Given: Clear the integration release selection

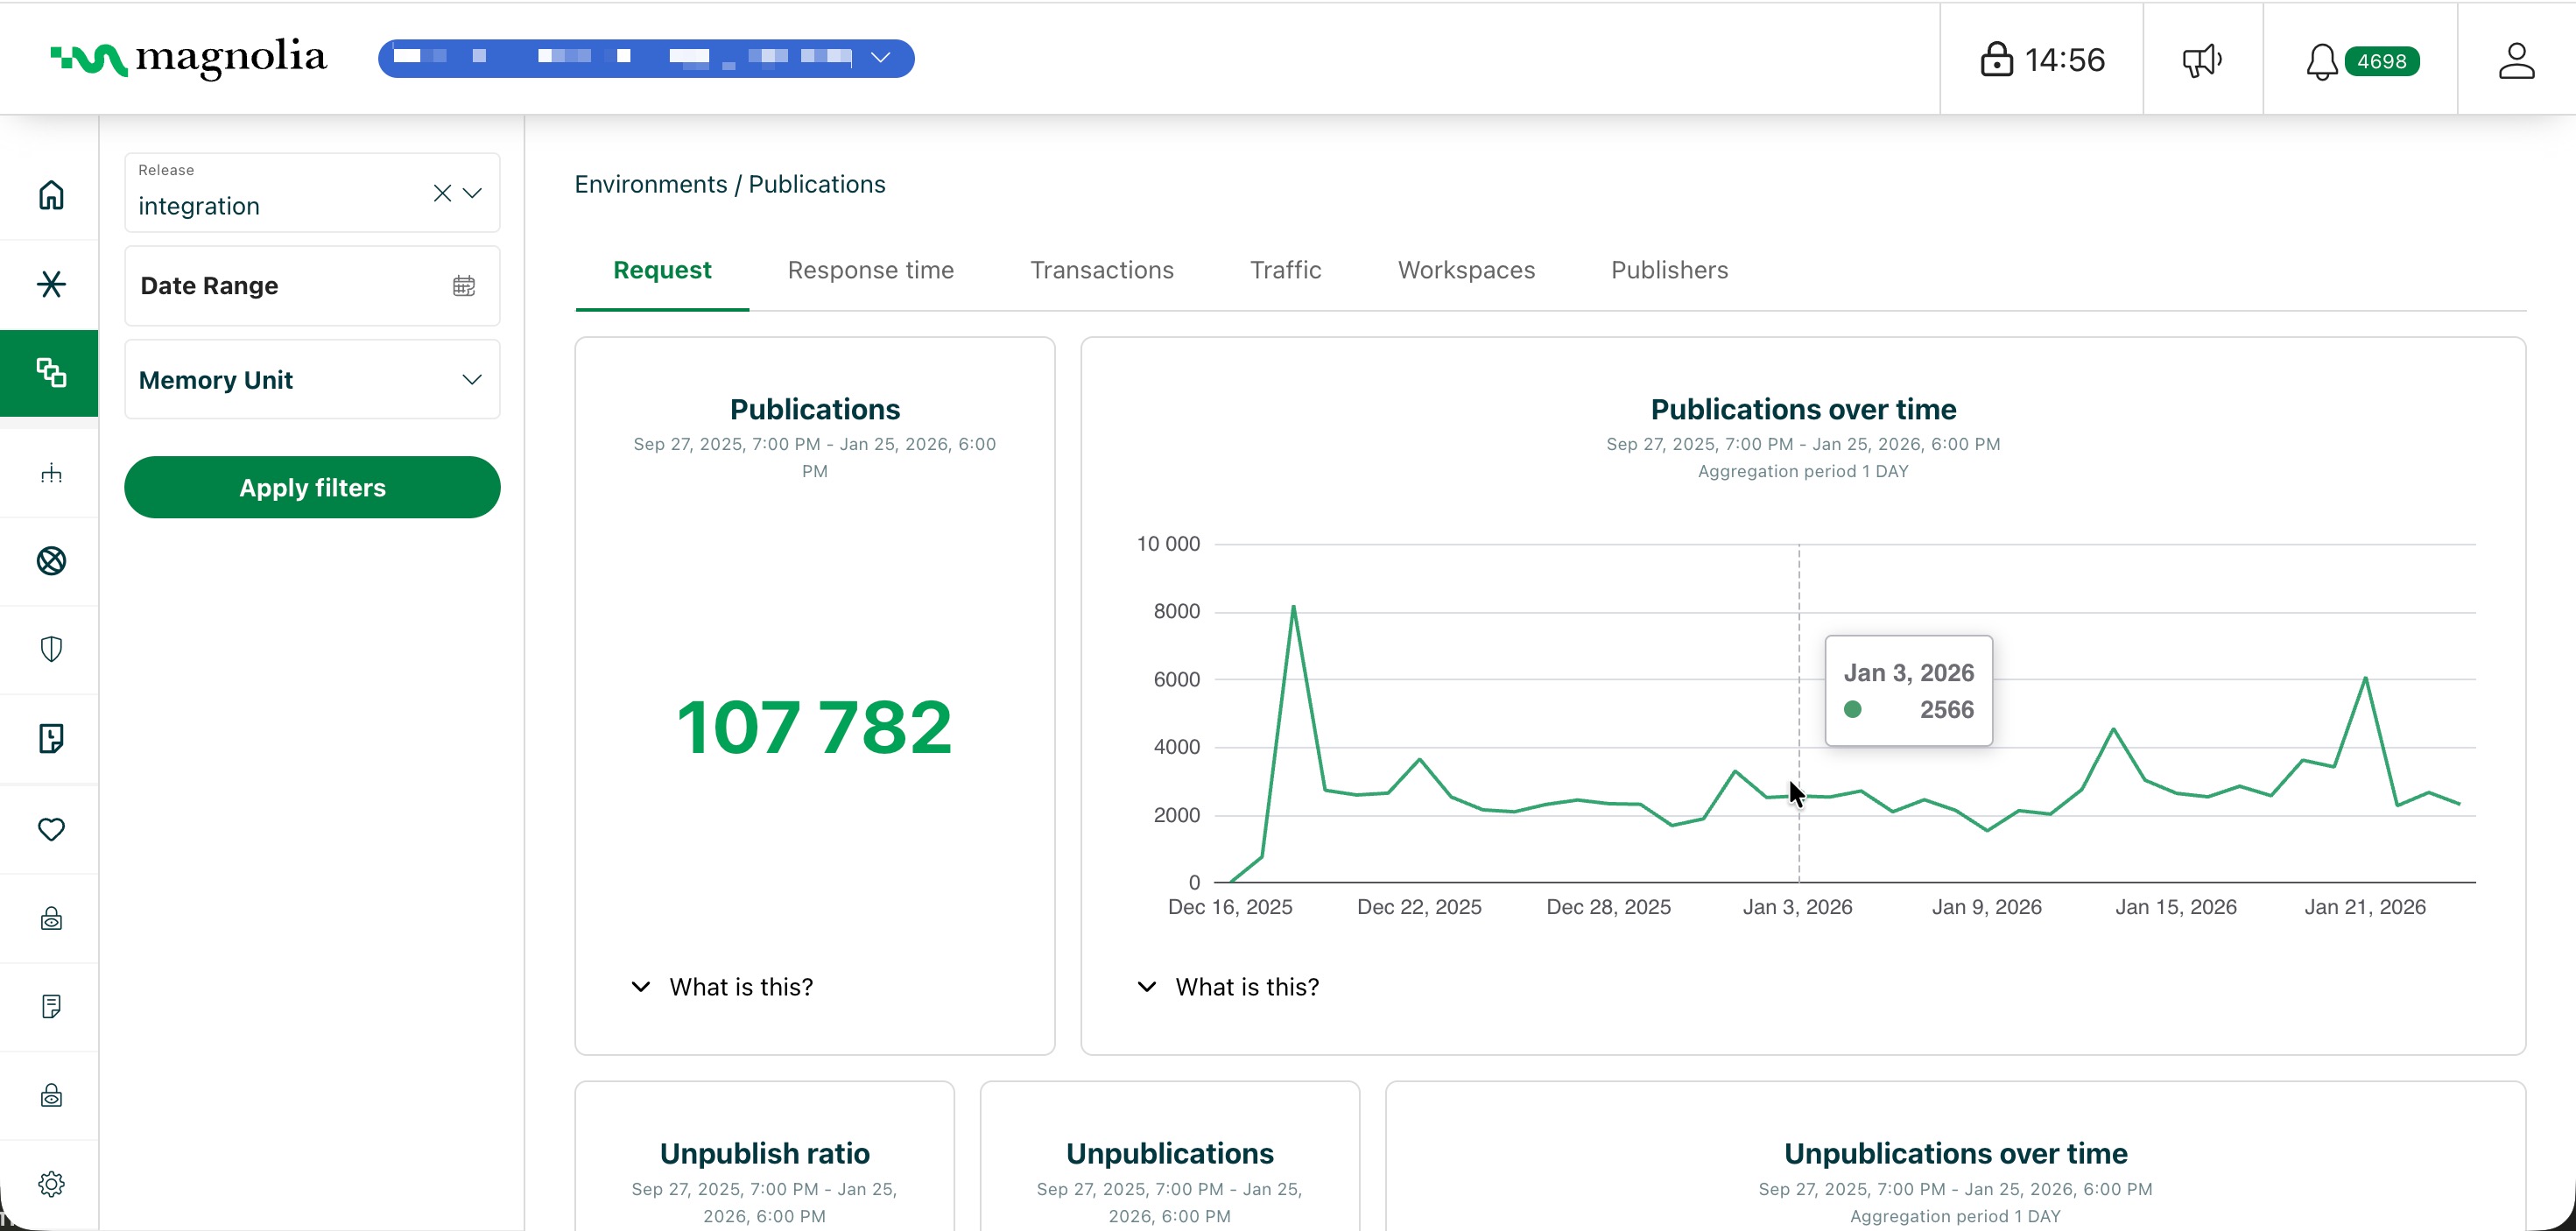Looking at the screenshot, I should tap(442, 193).
